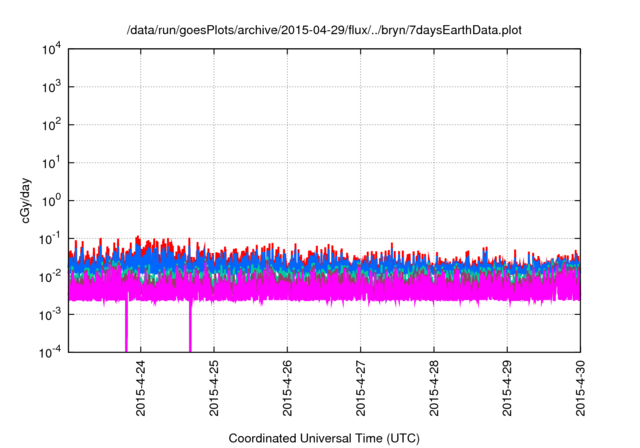Click the 10^0 y-axis tick label

point(51,201)
